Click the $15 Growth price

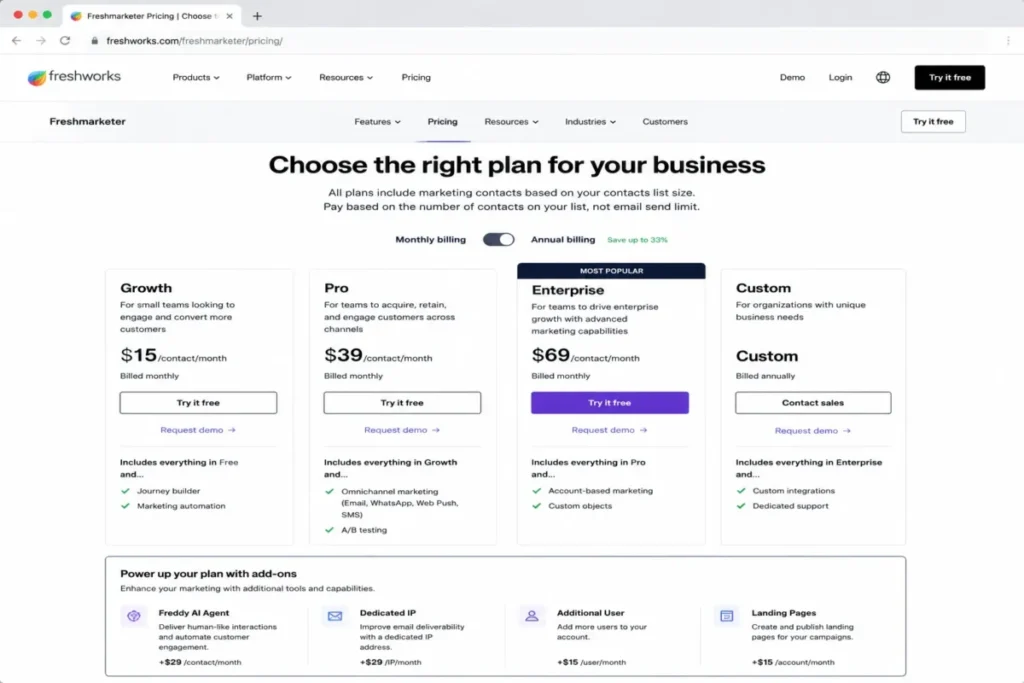[x=138, y=355]
